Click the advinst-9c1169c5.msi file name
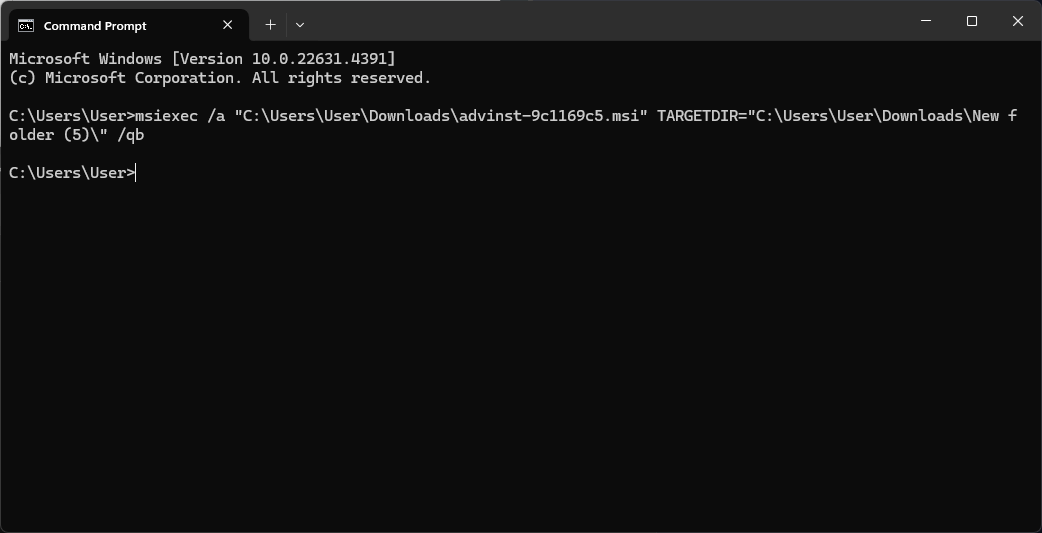The image size is (1042, 533). point(549,116)
